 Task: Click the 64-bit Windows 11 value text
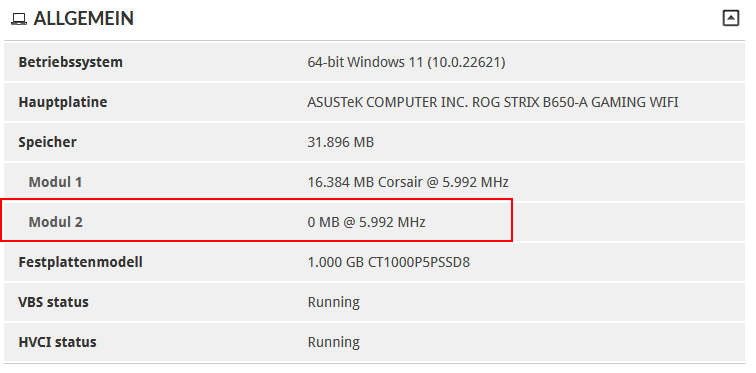(x=406, y=62)
